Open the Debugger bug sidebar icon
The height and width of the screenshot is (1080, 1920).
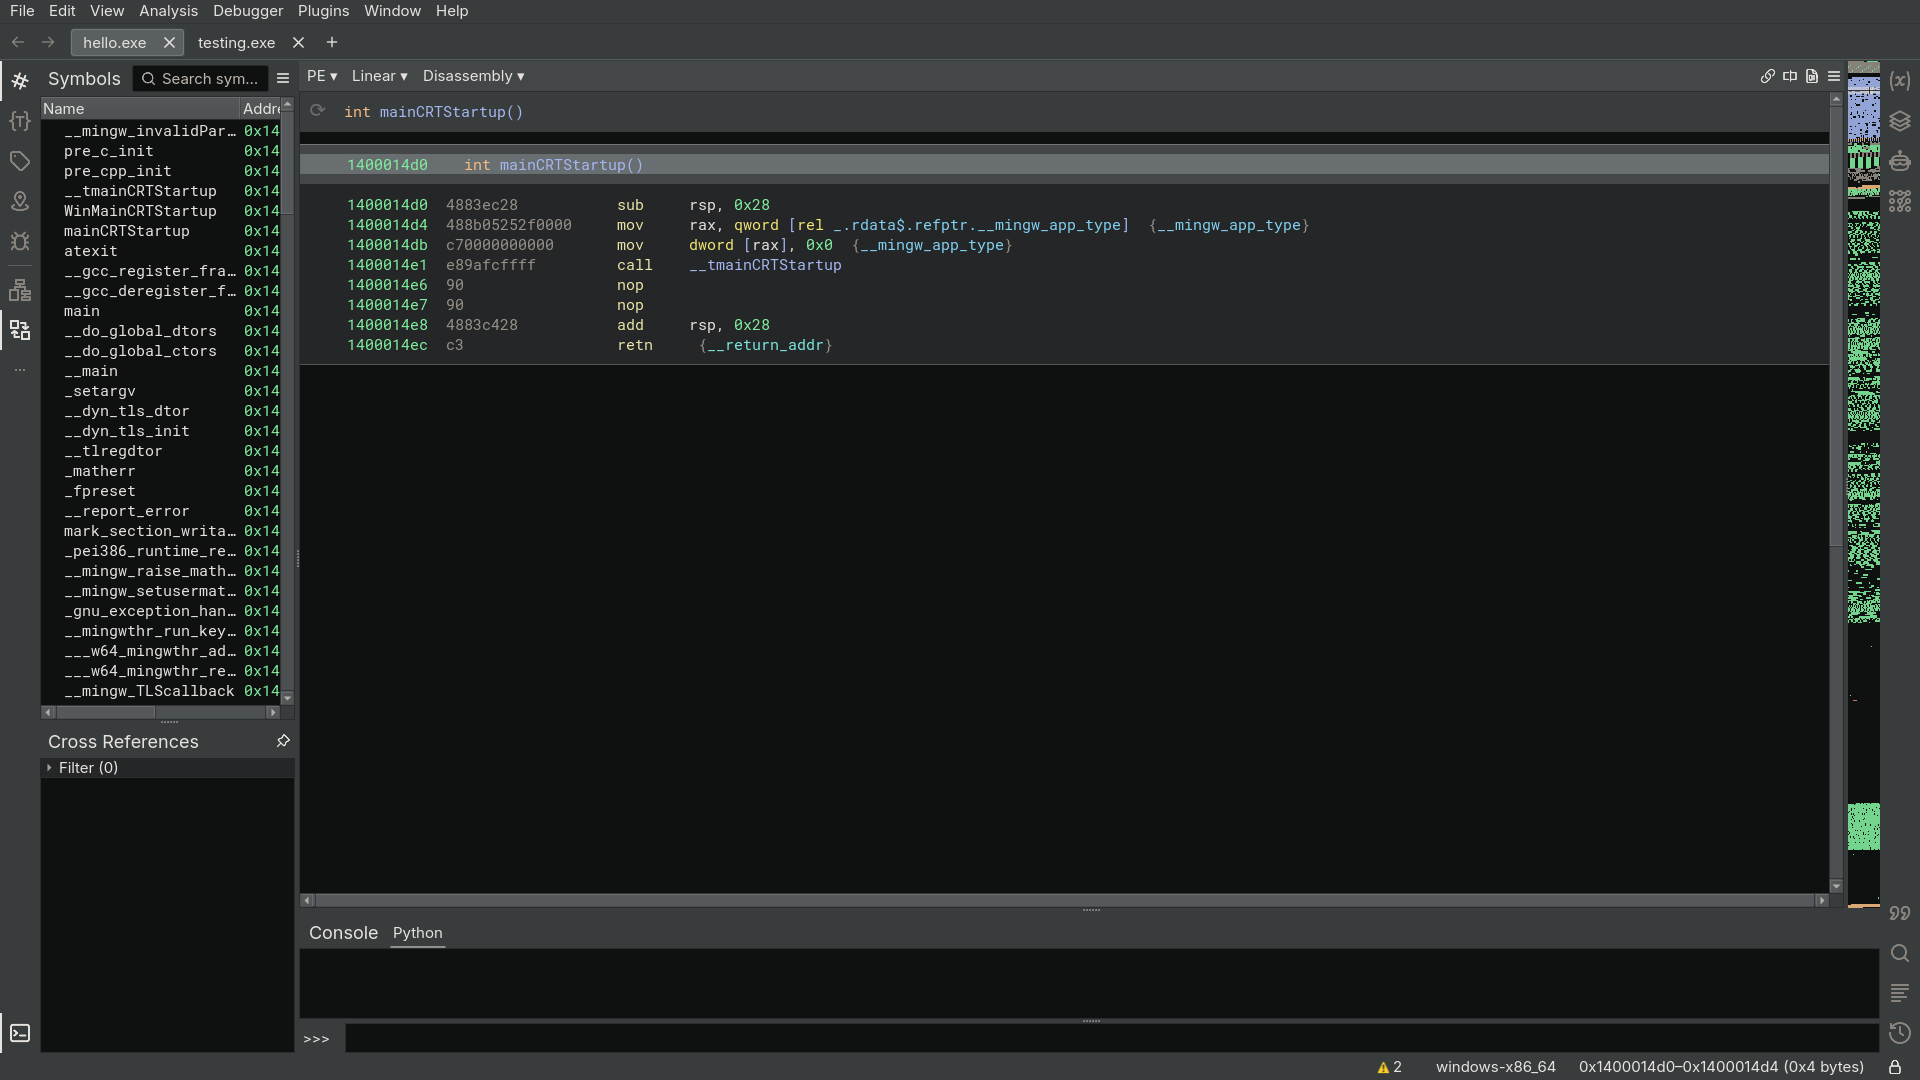click(20, 241)
